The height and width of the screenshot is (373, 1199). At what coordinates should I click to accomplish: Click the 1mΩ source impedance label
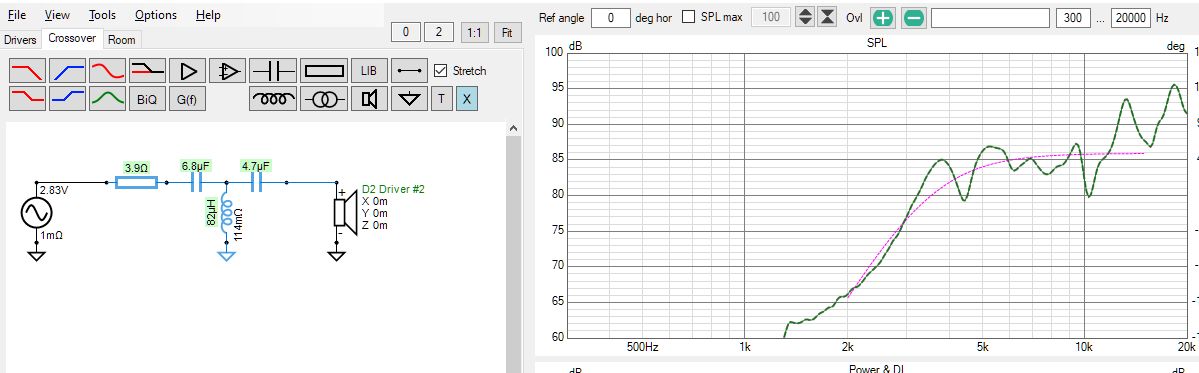[x=50, y=235]
